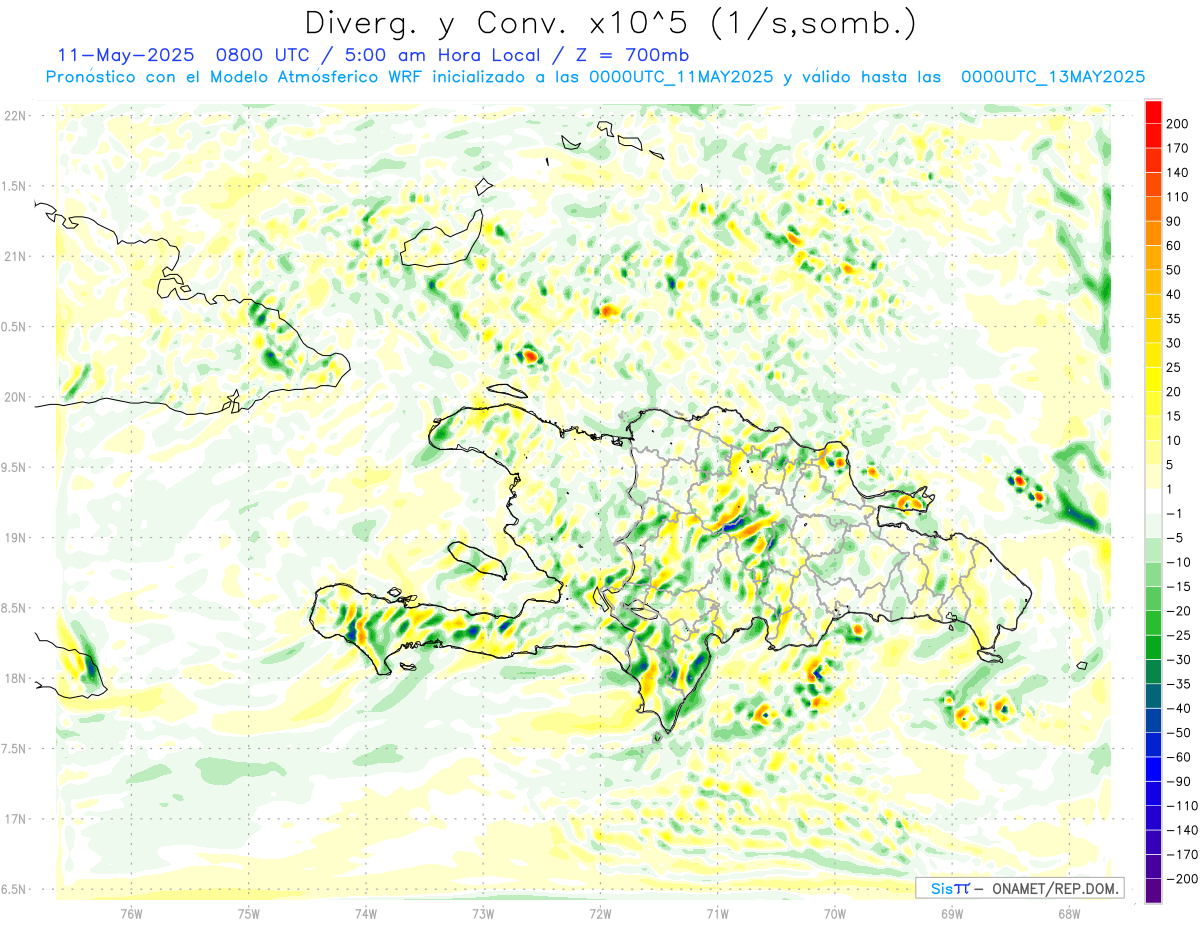Screen dimensions: 1200x927
Task: Click the '7.5N' latitude label
Action: pyautogui.click(x=14, y=749)
